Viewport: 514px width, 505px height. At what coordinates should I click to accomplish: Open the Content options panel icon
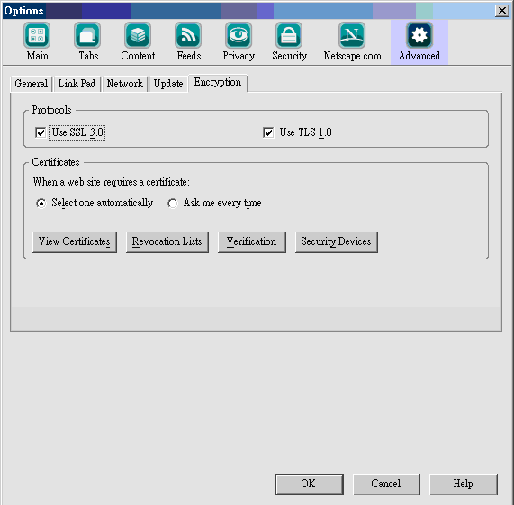coord(138,35)
